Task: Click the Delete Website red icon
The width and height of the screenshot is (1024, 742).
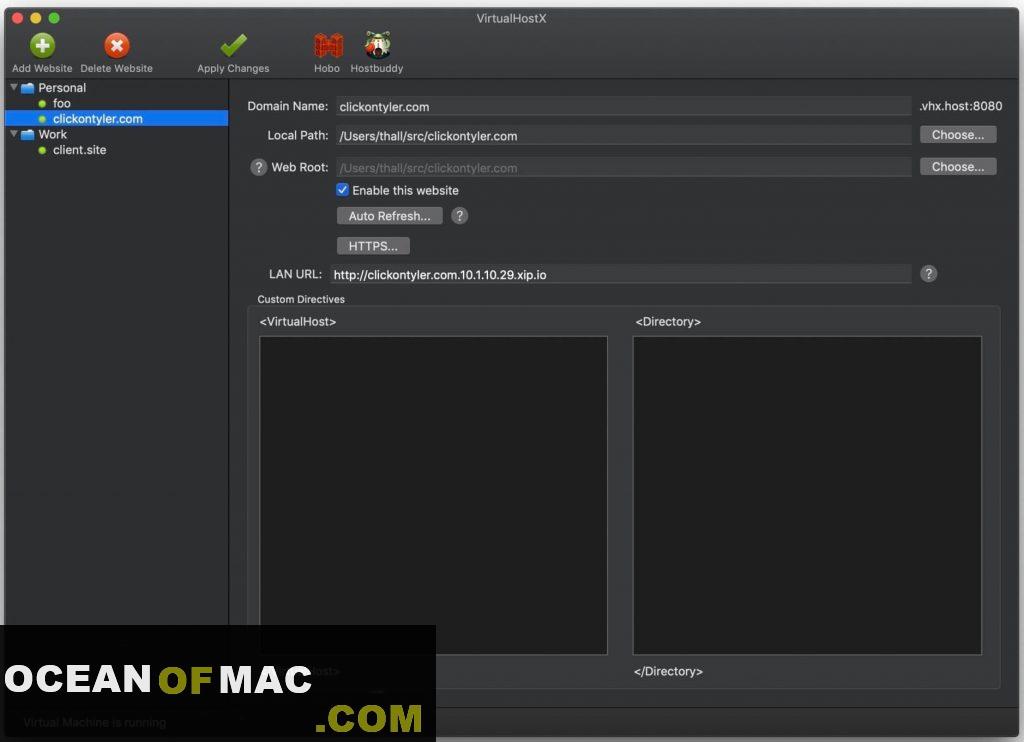Action: [x=117, y=46]
